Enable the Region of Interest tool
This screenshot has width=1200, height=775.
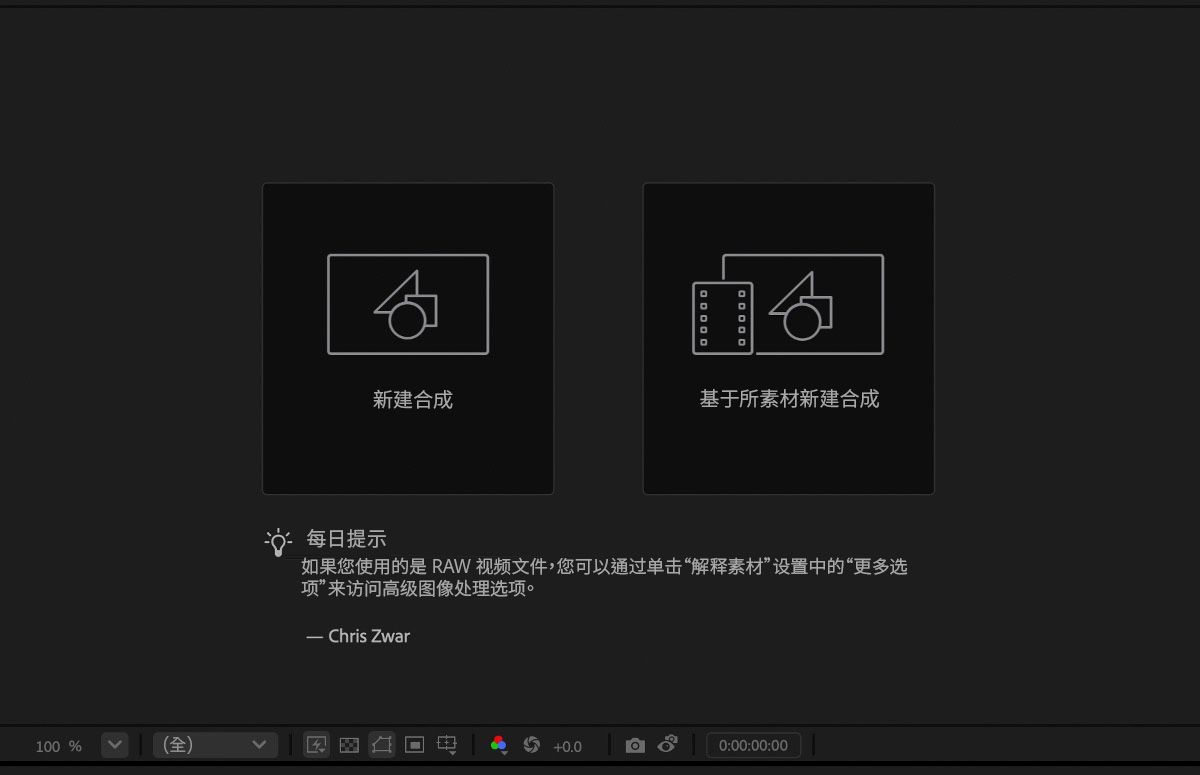(x=413, y=745)
